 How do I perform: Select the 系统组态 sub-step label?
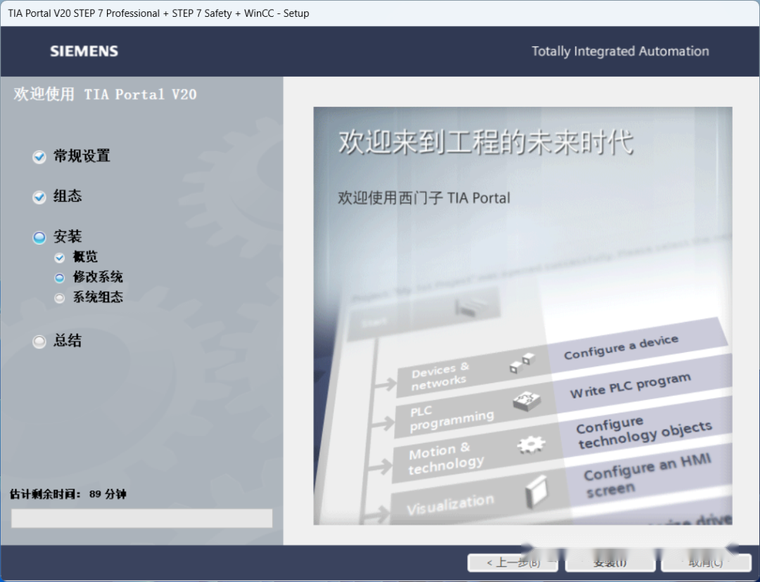click(x=98, y=297)
